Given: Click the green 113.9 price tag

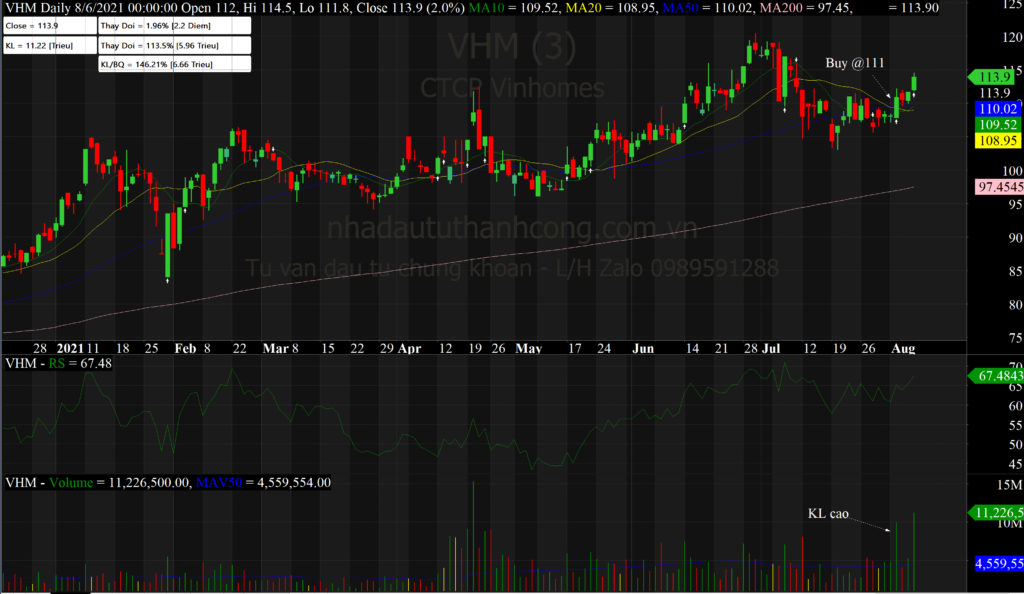Looking at the screenshot, I should click(x=995, y=77).
